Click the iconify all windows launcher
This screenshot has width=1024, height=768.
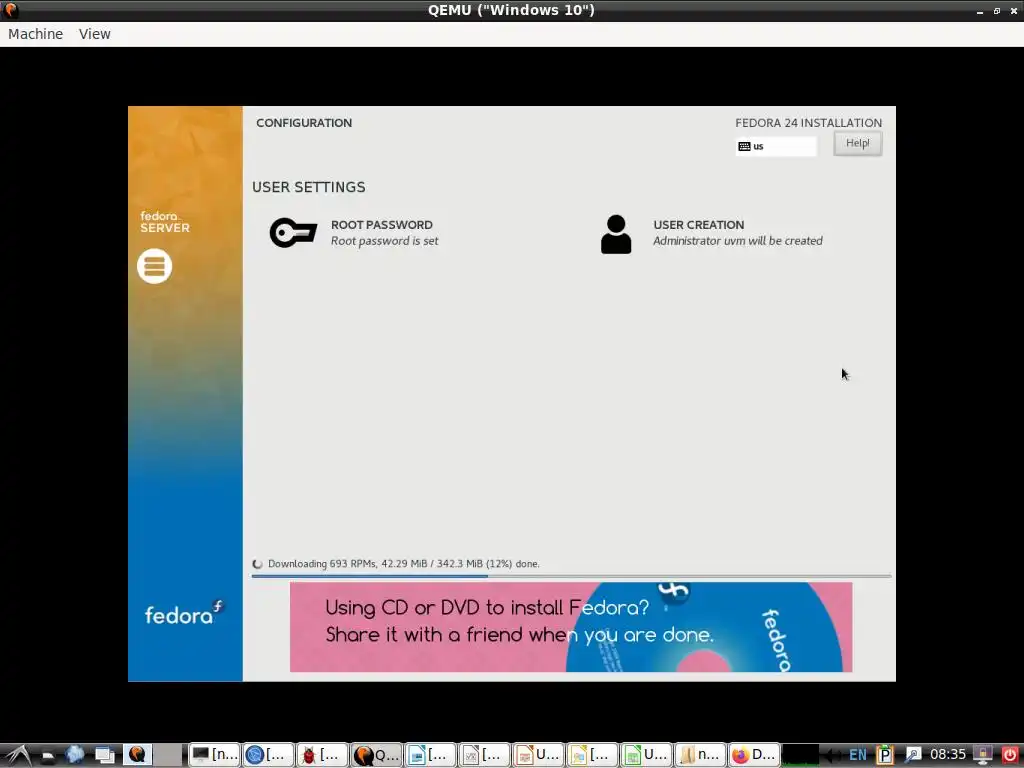tap(105, 755)
